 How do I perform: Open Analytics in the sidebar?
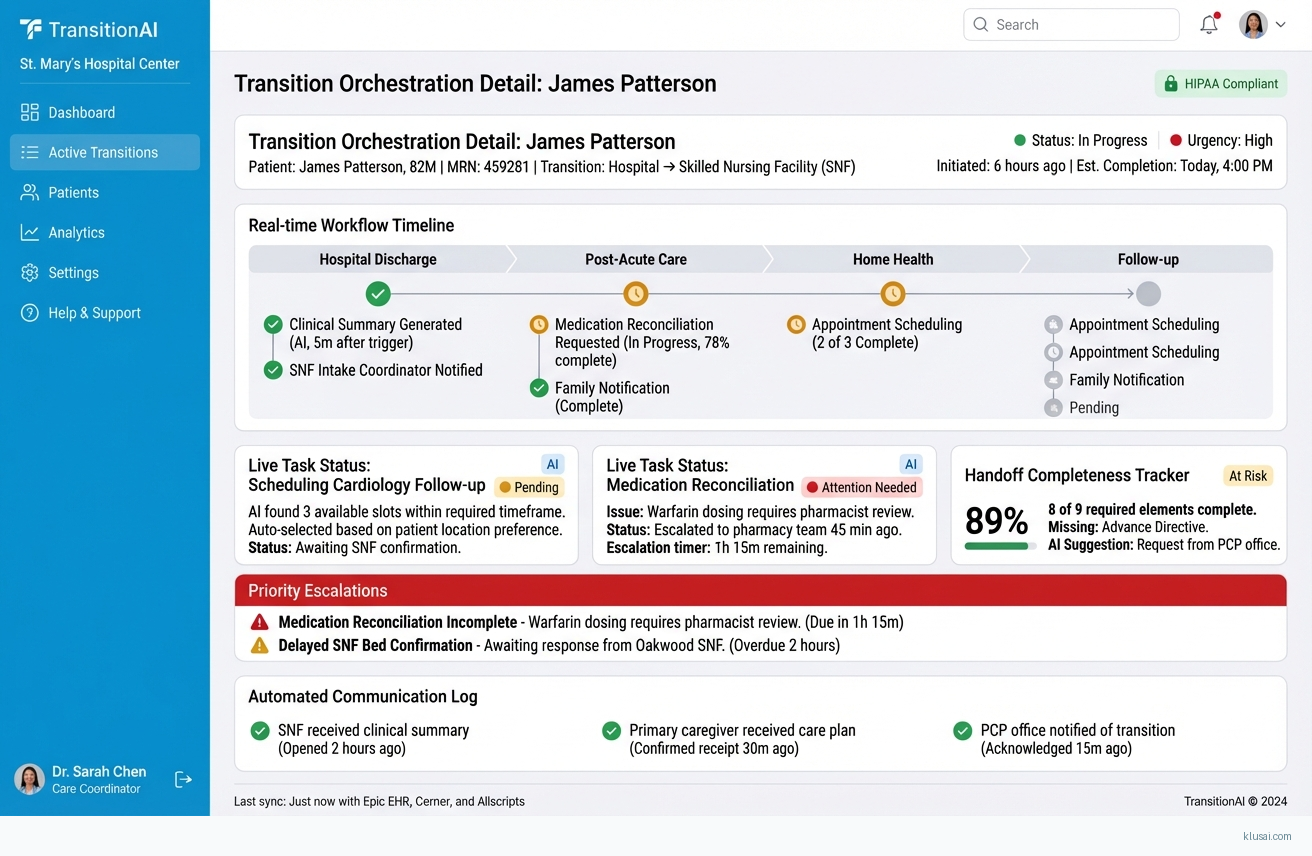click(76, 232)
